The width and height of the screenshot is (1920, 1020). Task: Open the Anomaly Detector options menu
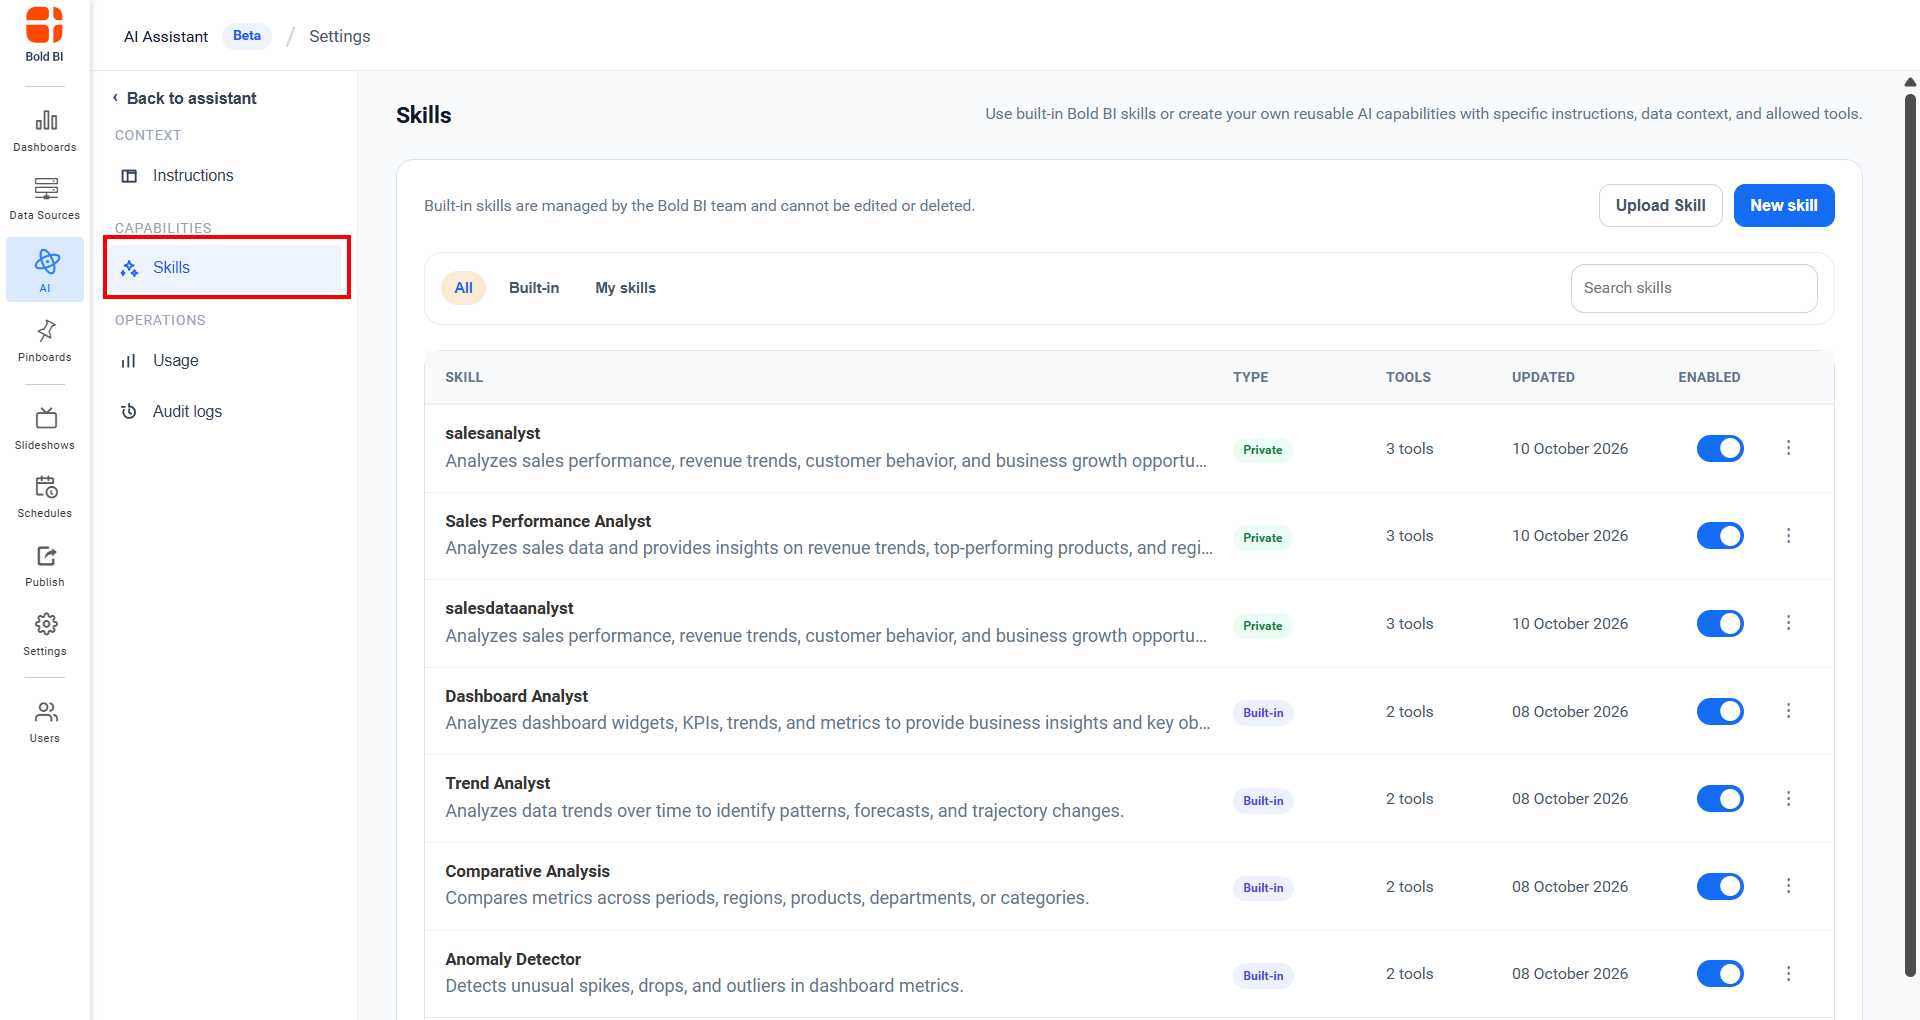(x=1789, y=974)
